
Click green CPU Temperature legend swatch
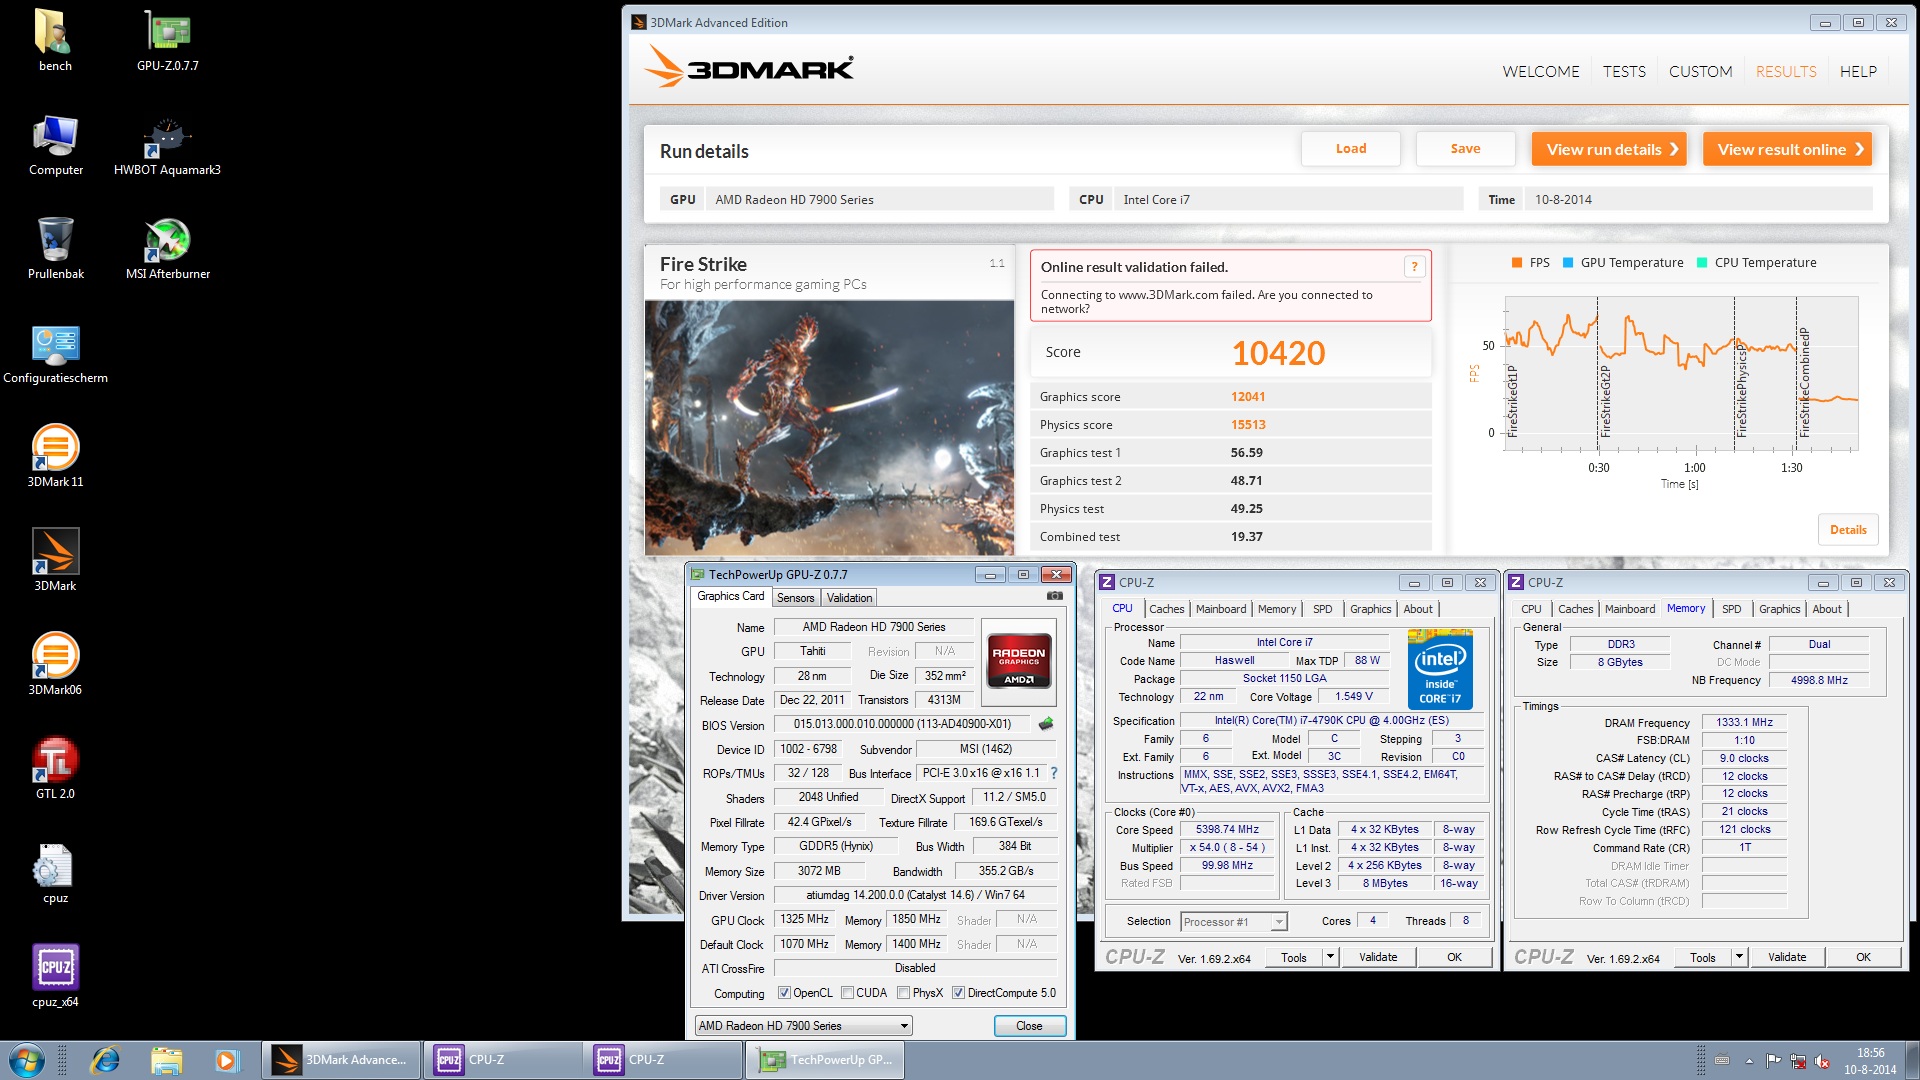tap(1702, 263)
